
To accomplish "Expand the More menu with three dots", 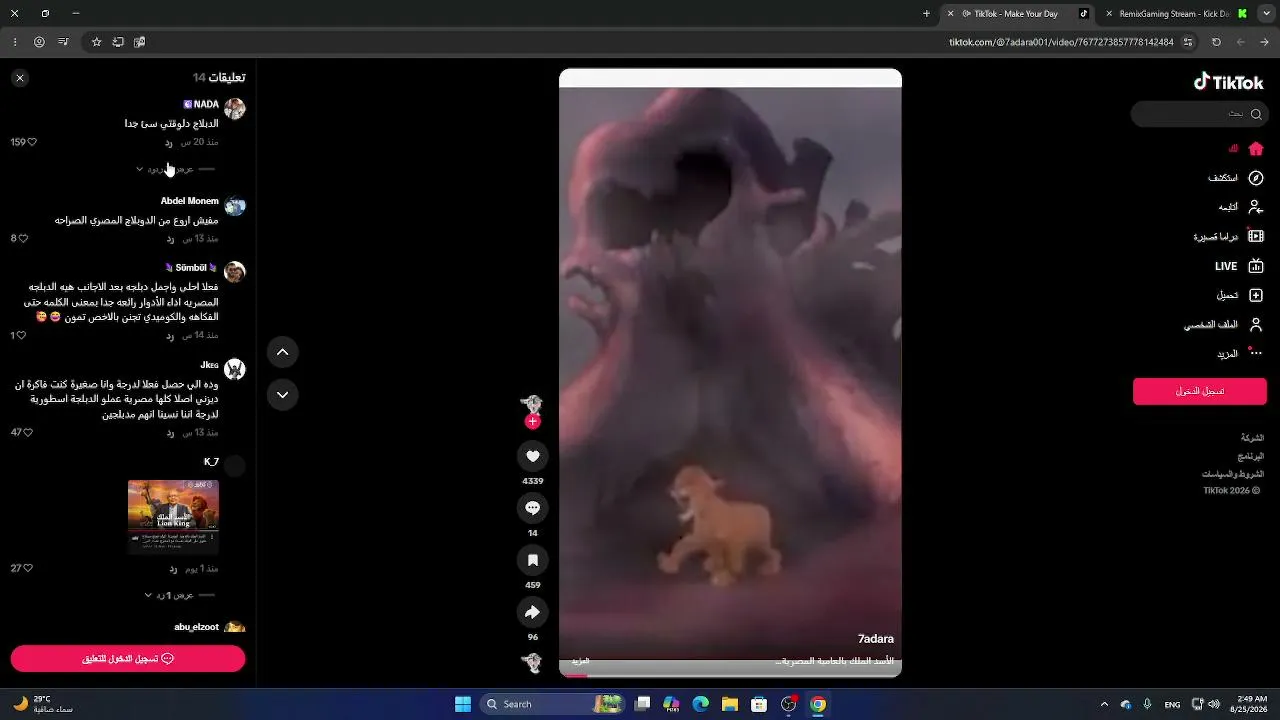I will 1256,354.
